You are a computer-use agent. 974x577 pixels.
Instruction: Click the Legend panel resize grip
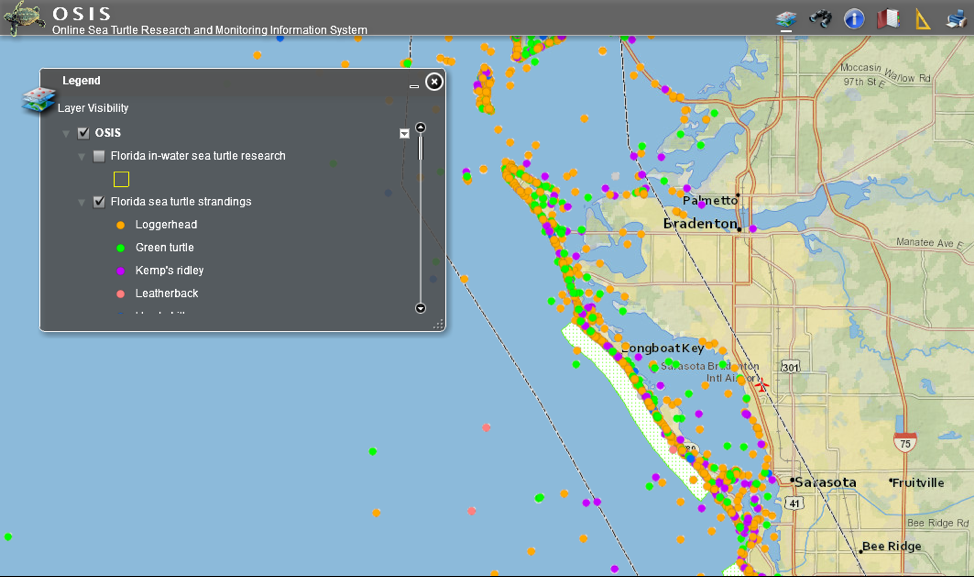tap(439, 324)
